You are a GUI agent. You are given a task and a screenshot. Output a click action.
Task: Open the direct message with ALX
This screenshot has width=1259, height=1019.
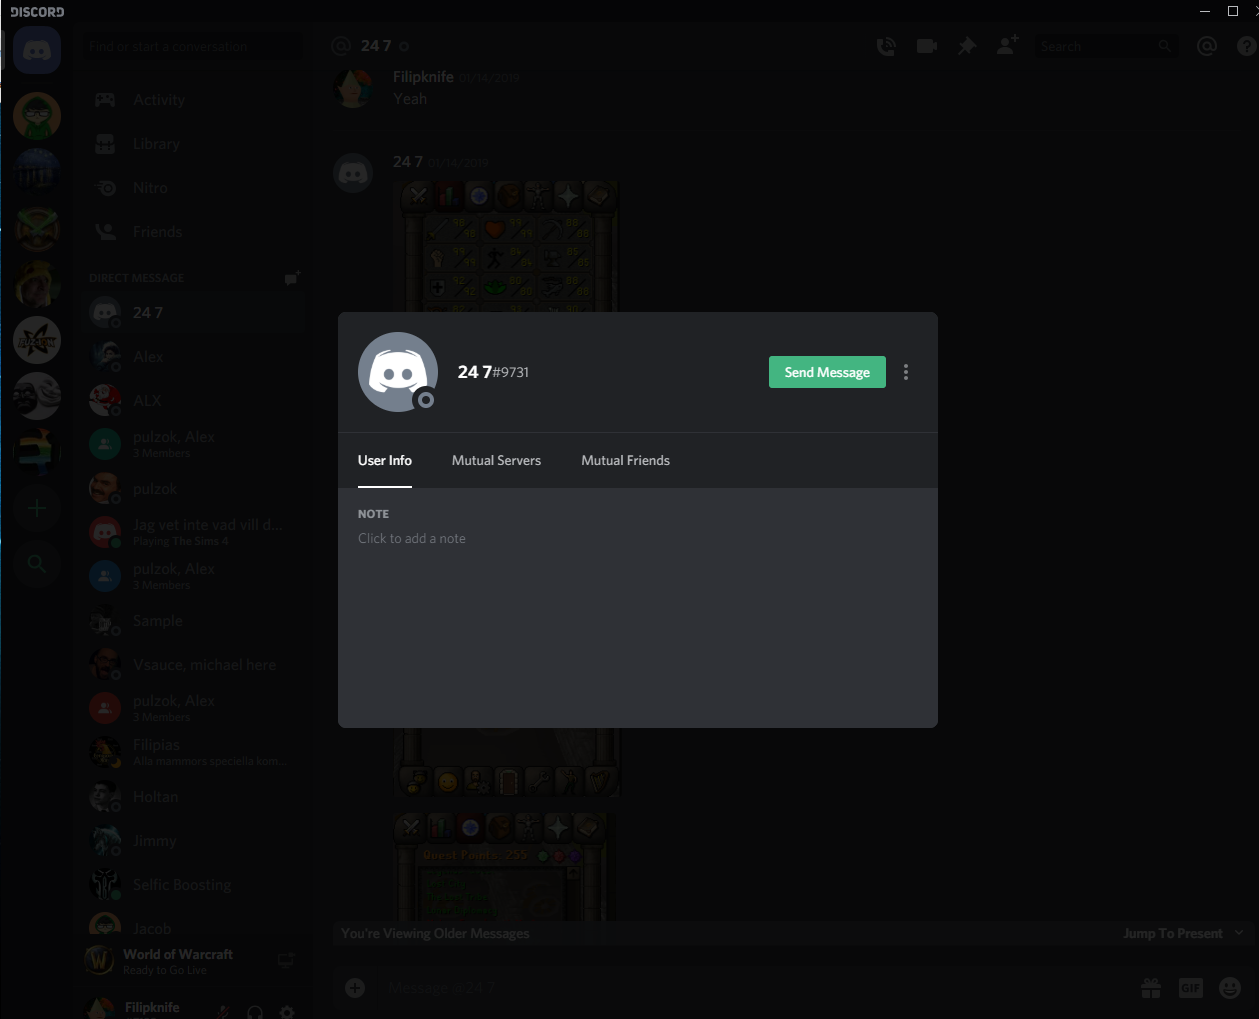coord(195,401)
